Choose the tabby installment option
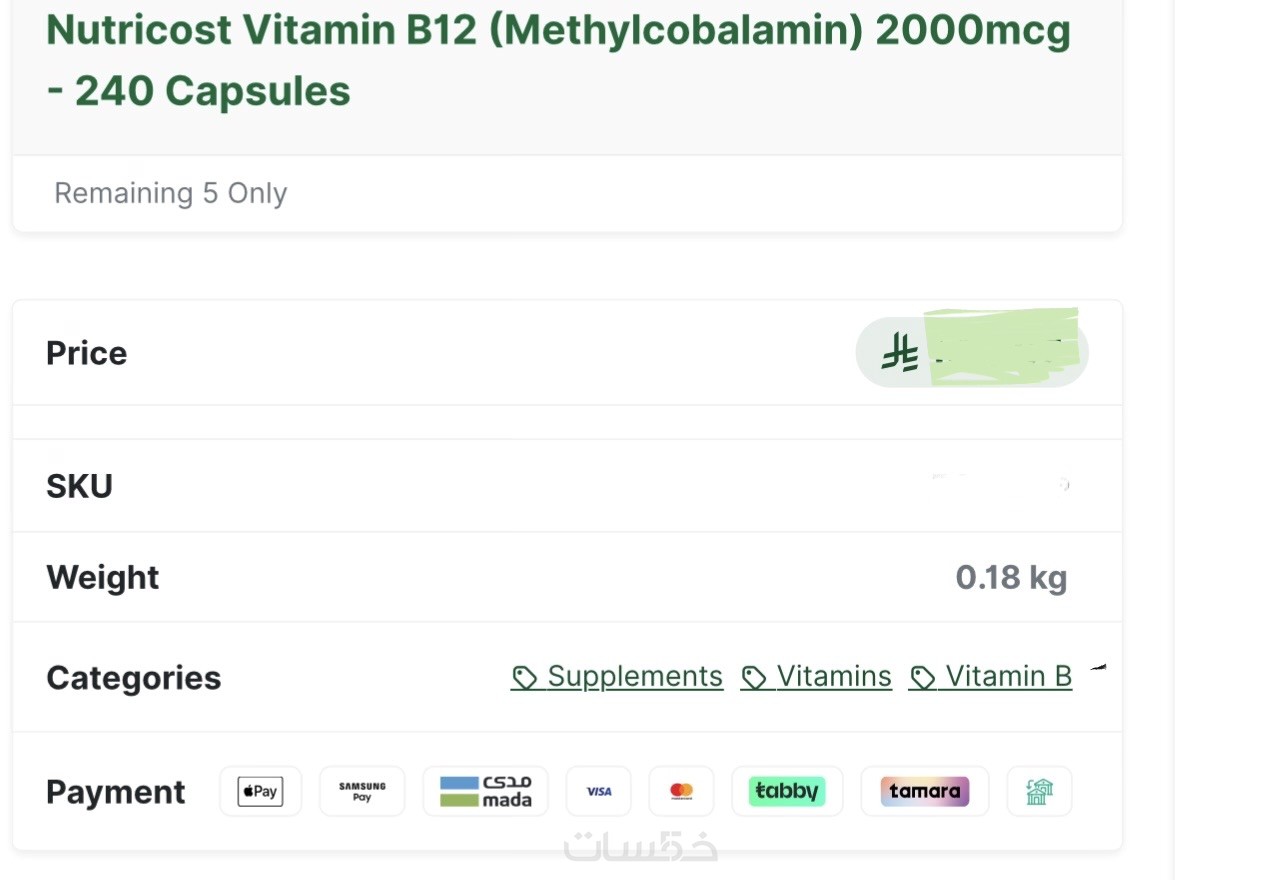Viewport: 1282px width, 880px height. pyautogui.click(x=787, y=792)
